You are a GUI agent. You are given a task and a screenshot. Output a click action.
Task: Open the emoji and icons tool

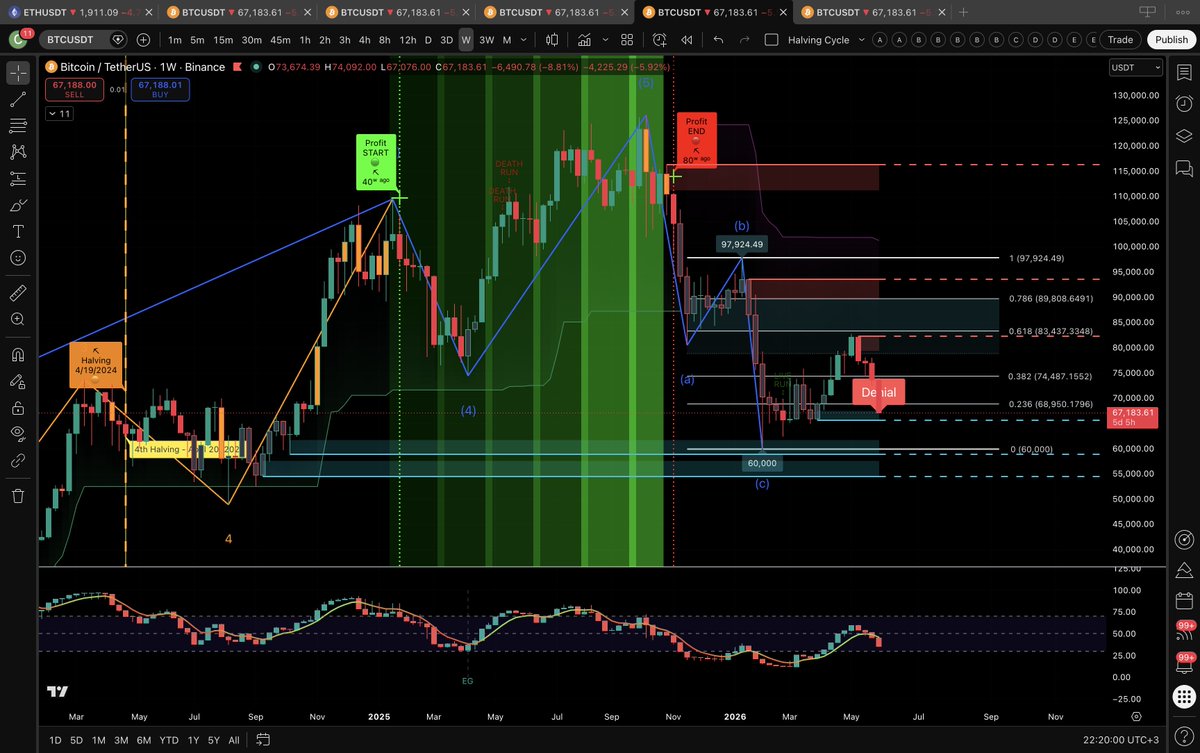point(18,257)
